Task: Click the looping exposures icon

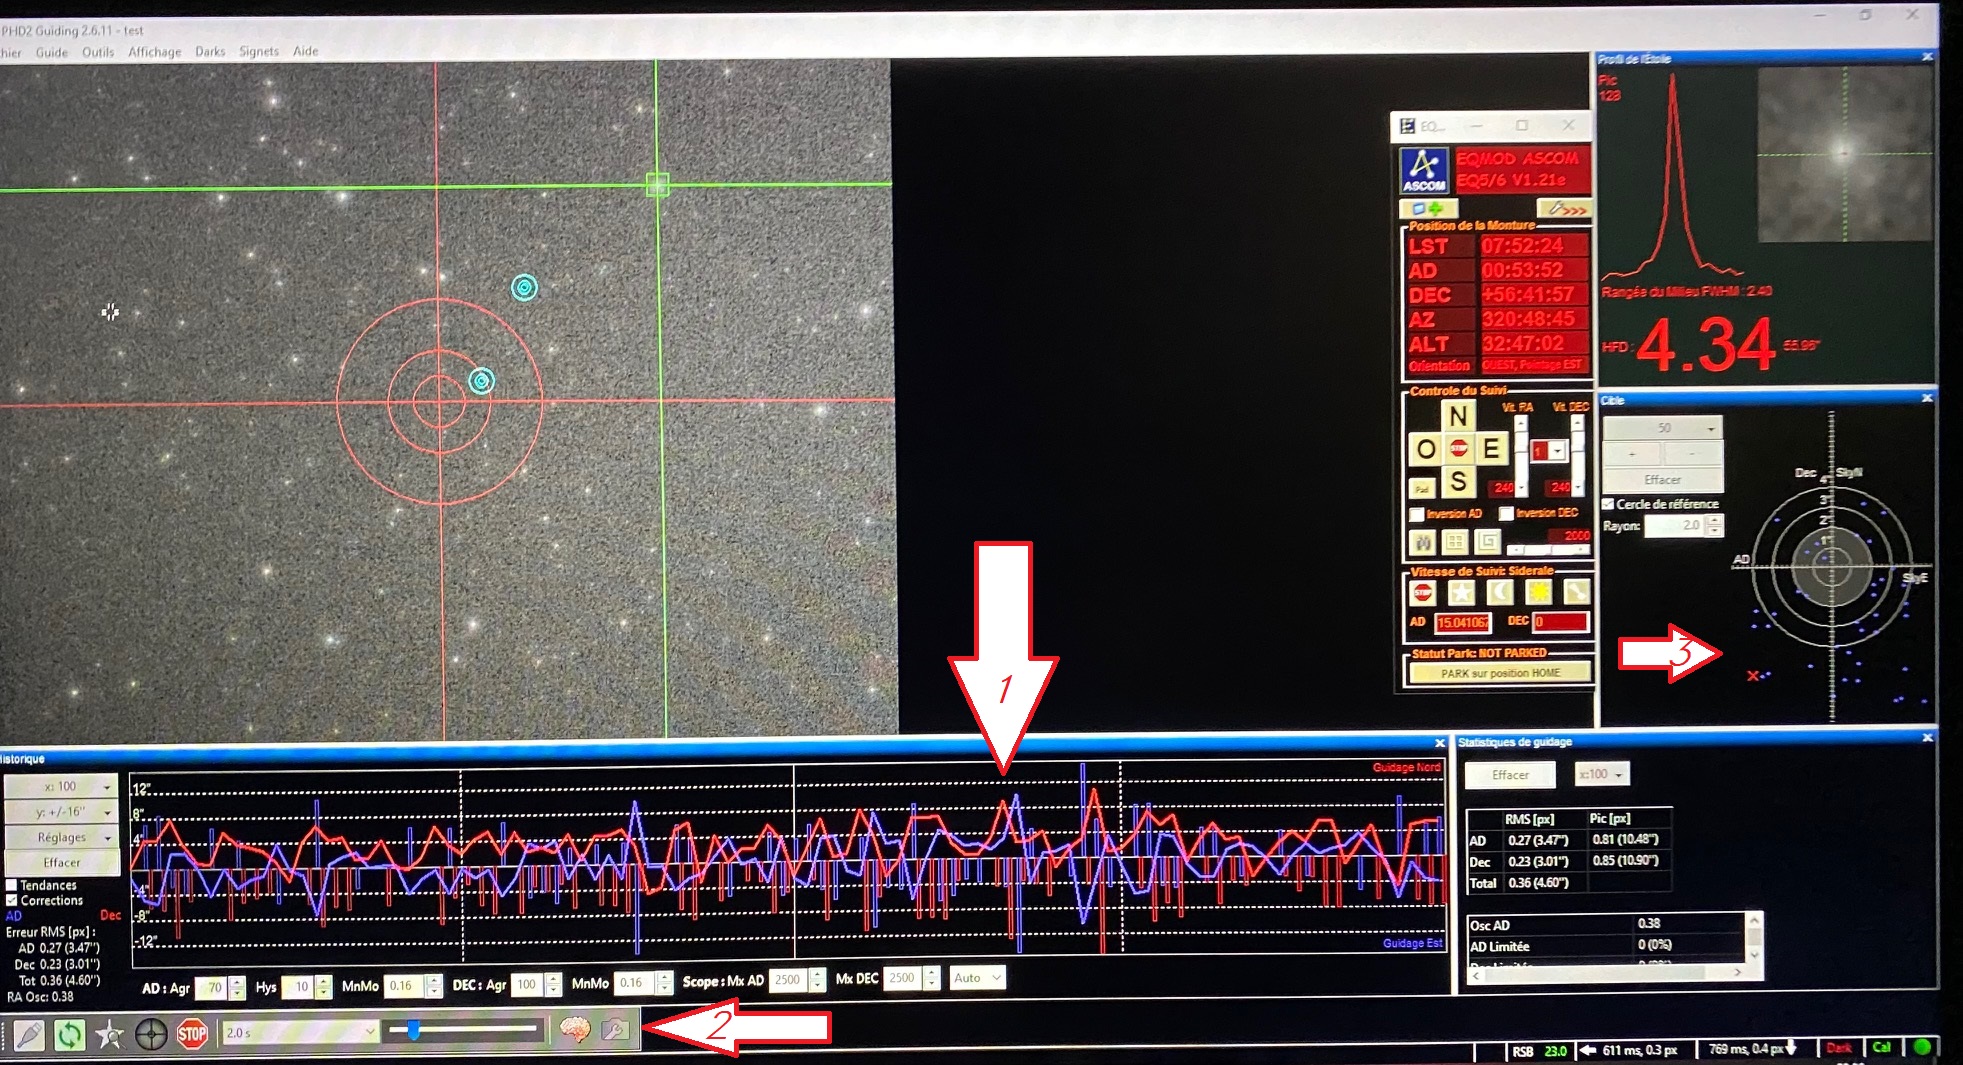Action: 69,1034
